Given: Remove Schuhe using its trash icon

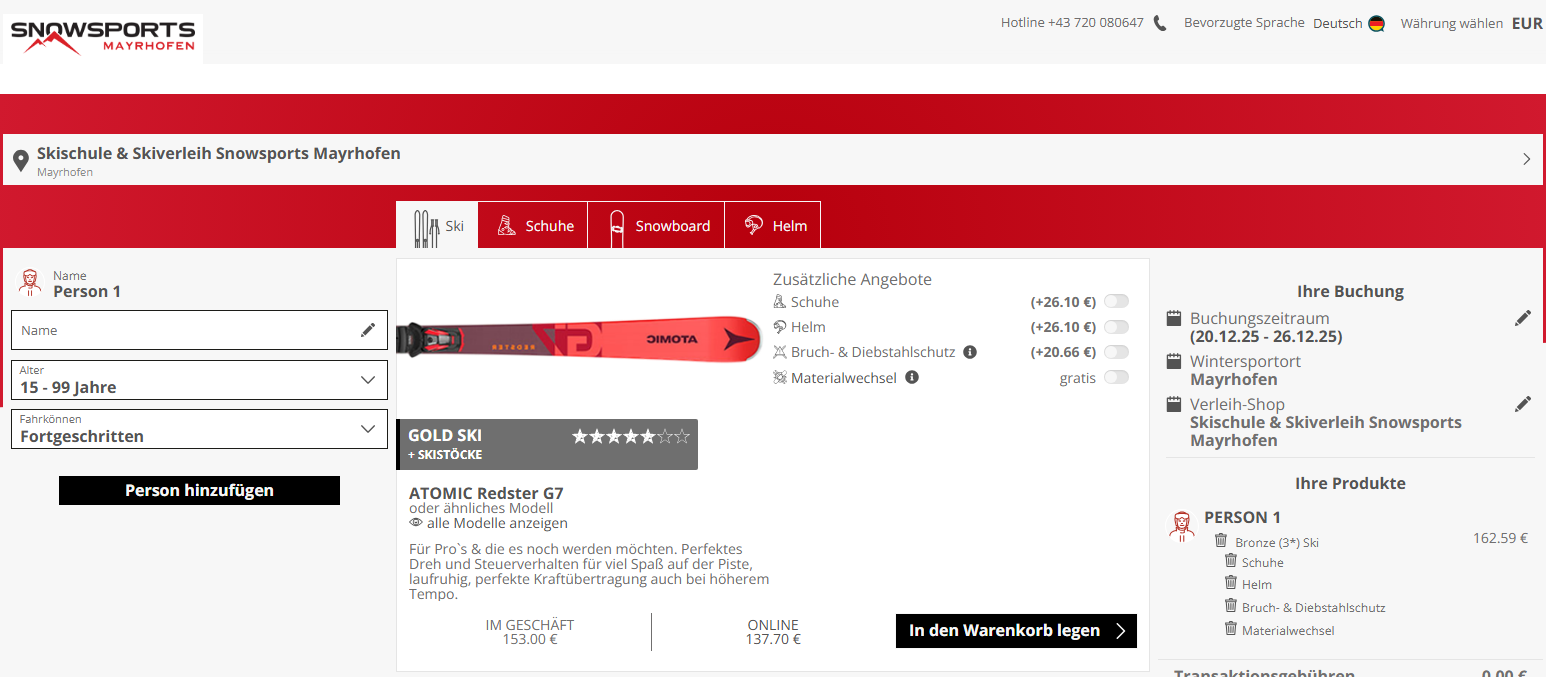Looking at the screenshot, I should 1231,561.
